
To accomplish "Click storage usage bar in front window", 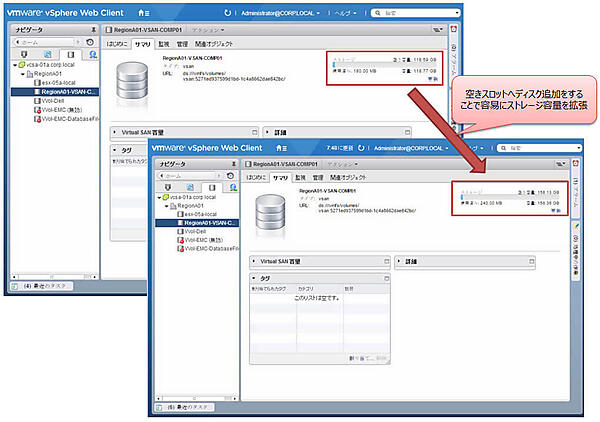I will [x=510, y=197].
